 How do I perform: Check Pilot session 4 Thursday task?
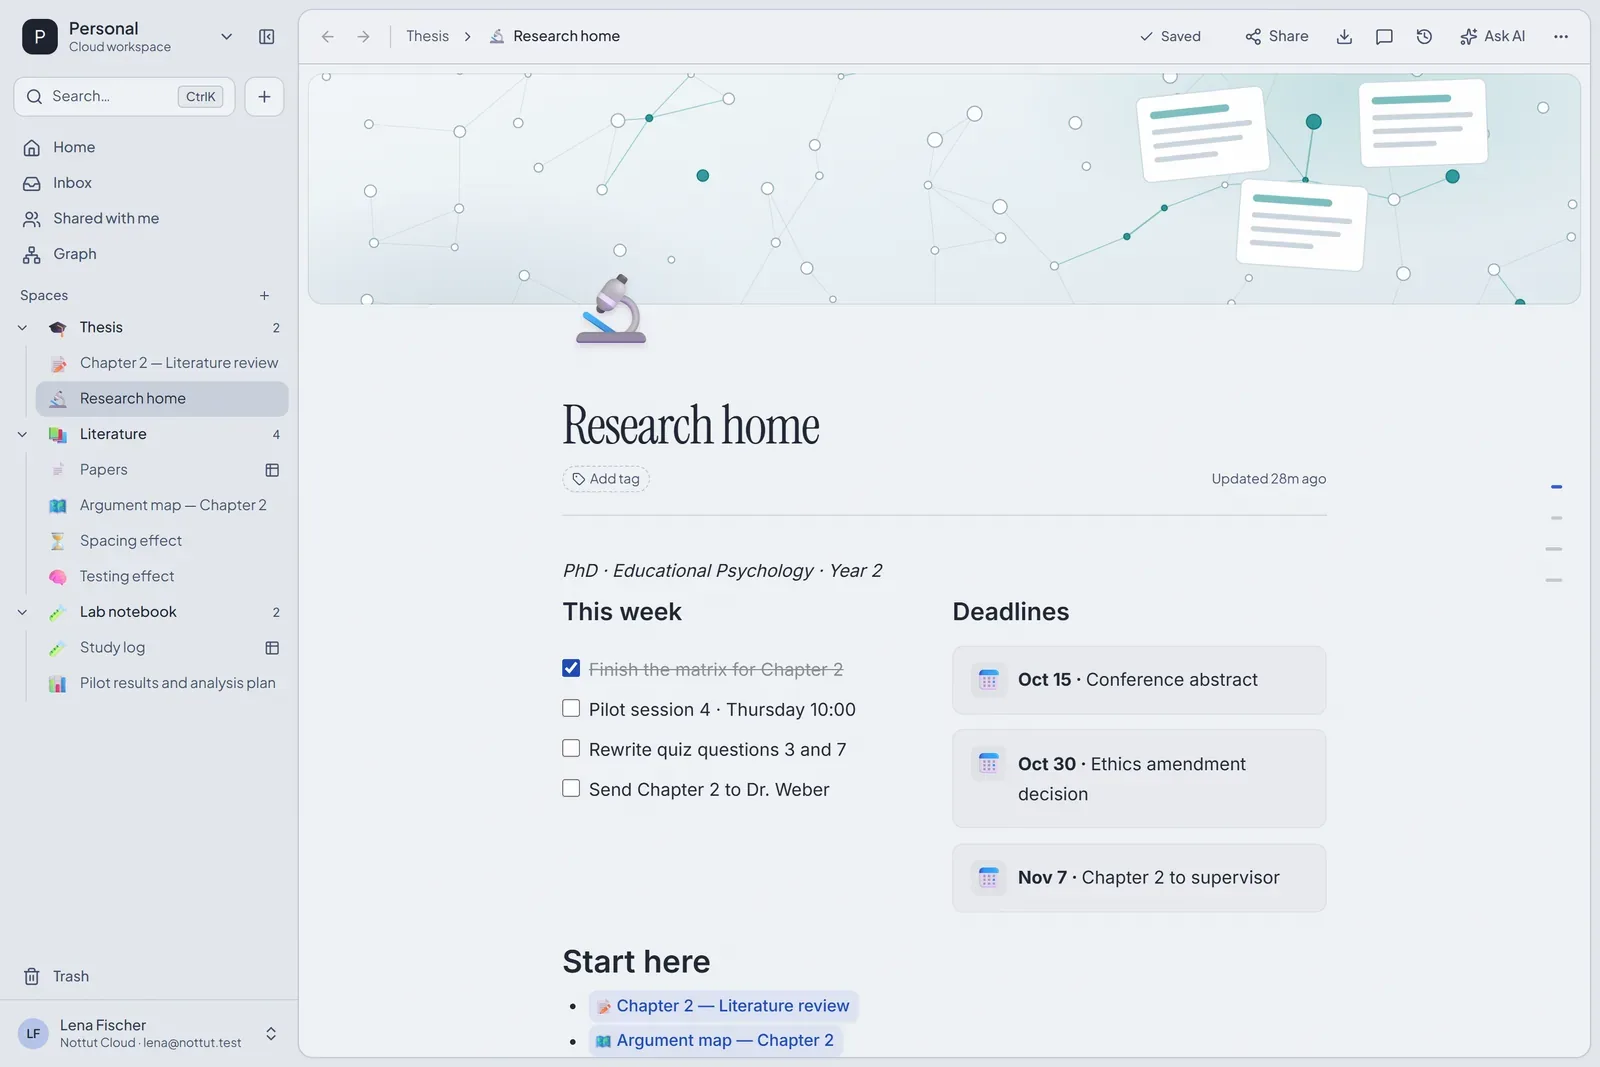point(571,709)
